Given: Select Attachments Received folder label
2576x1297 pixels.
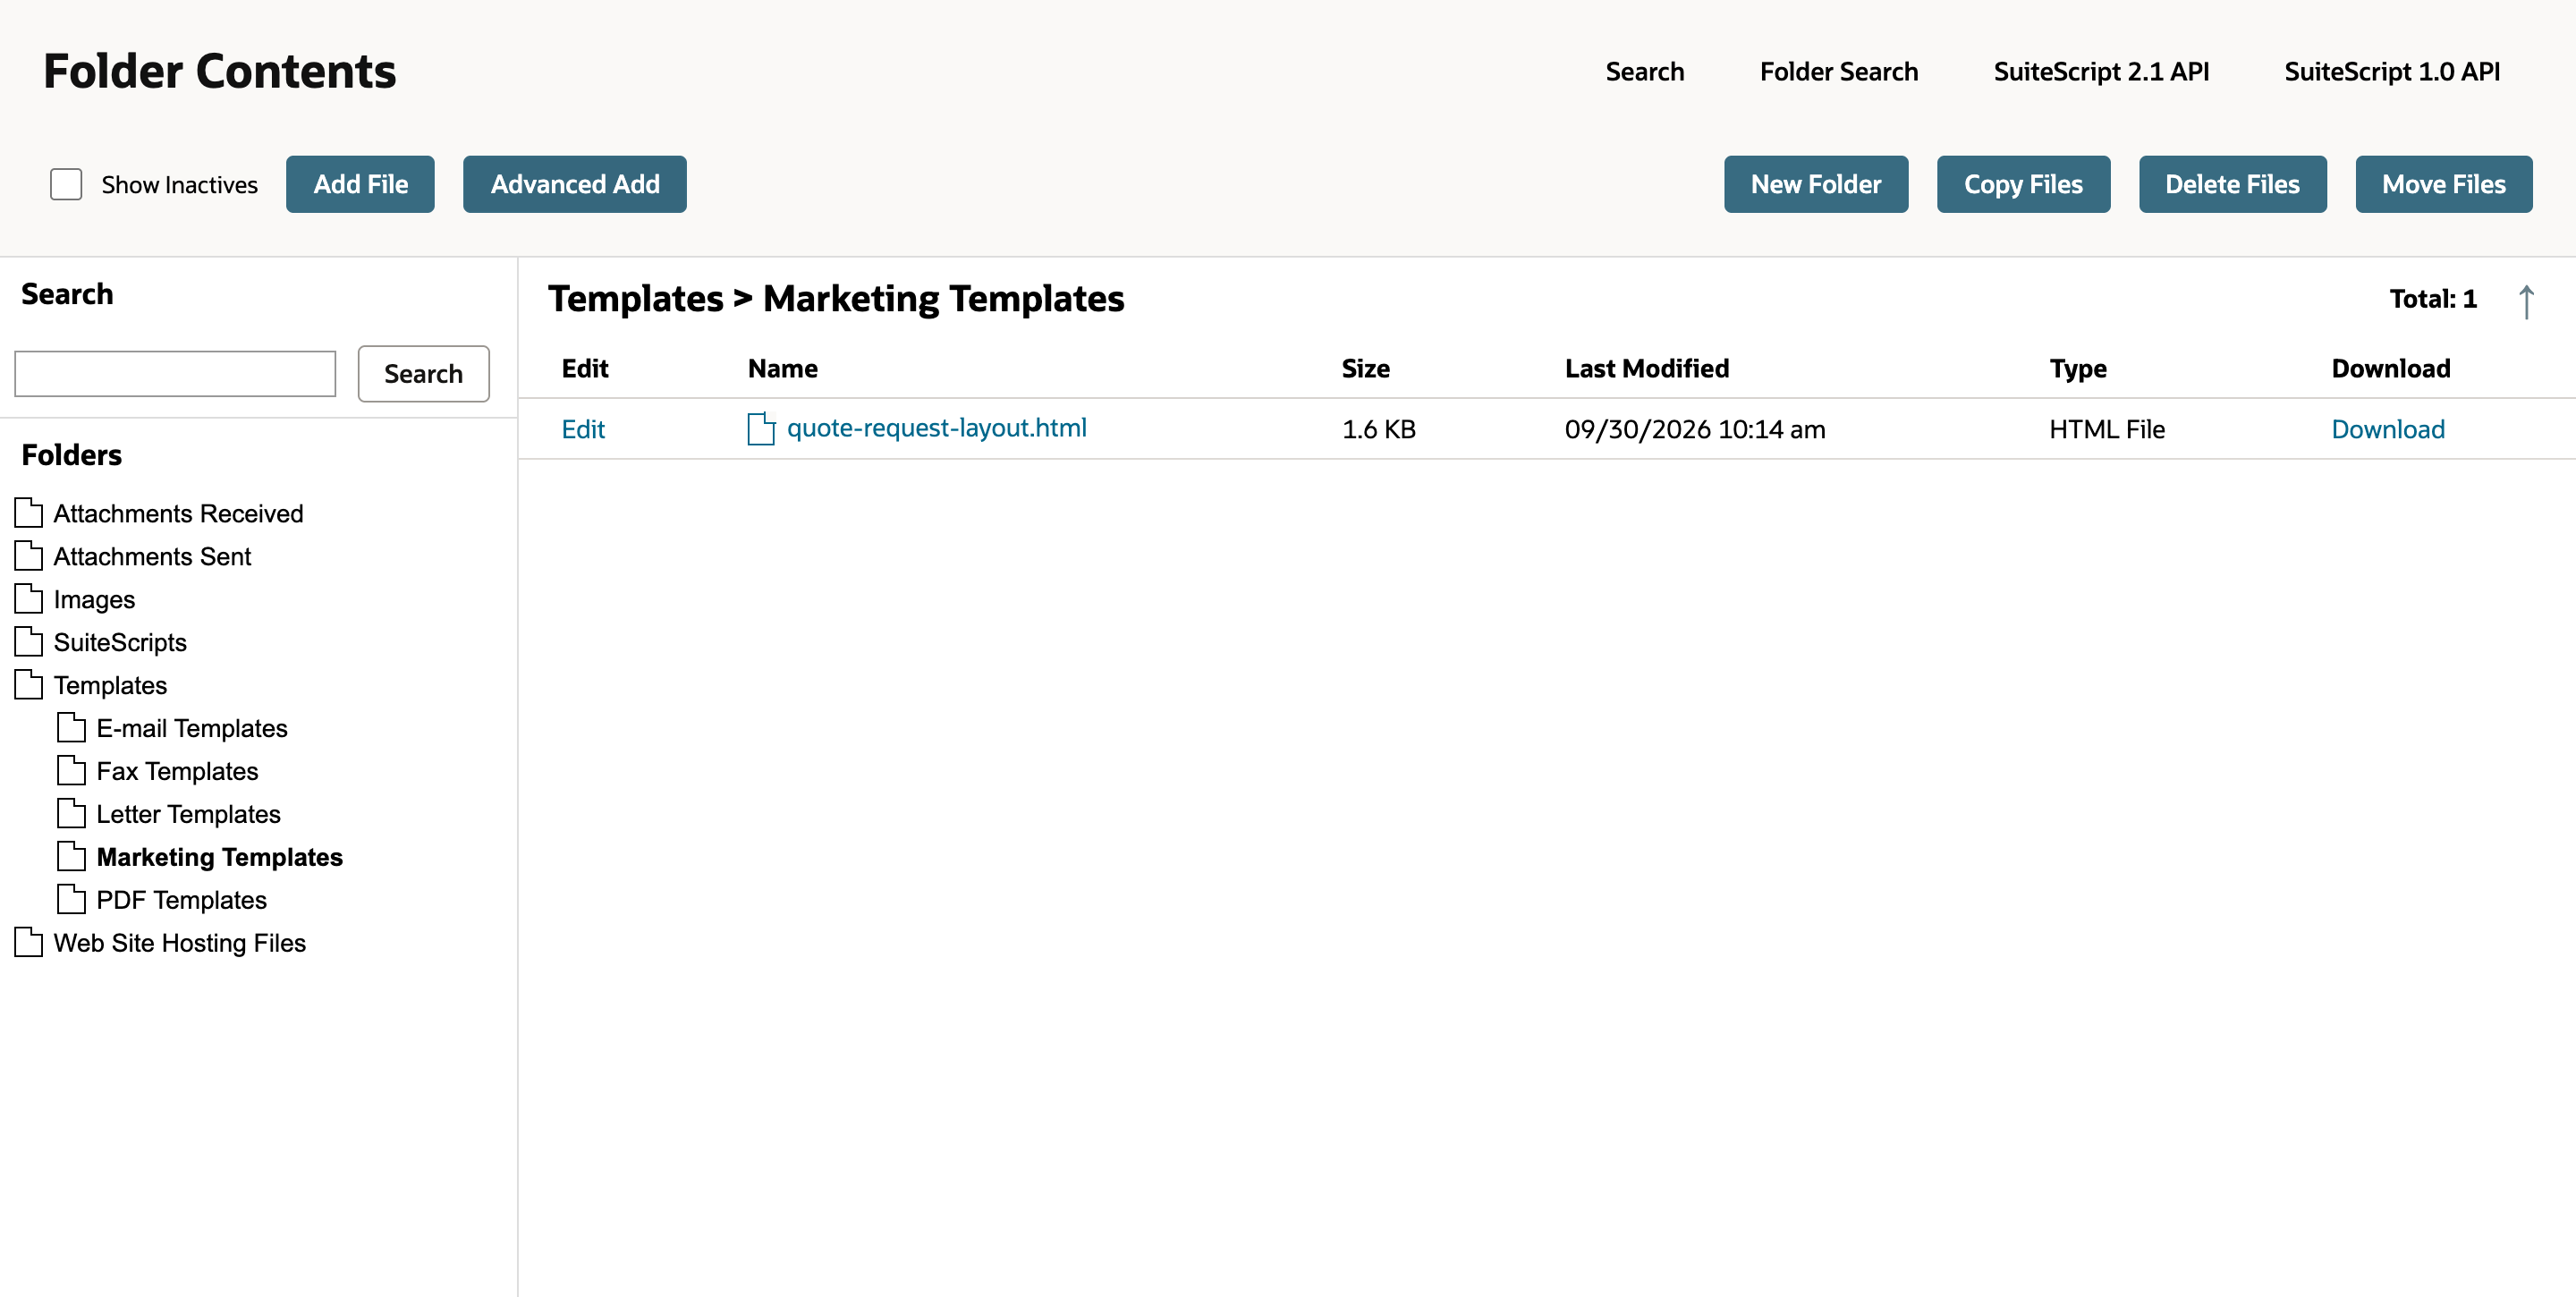Looking at the screenshot, I should [x=178, y=513].
